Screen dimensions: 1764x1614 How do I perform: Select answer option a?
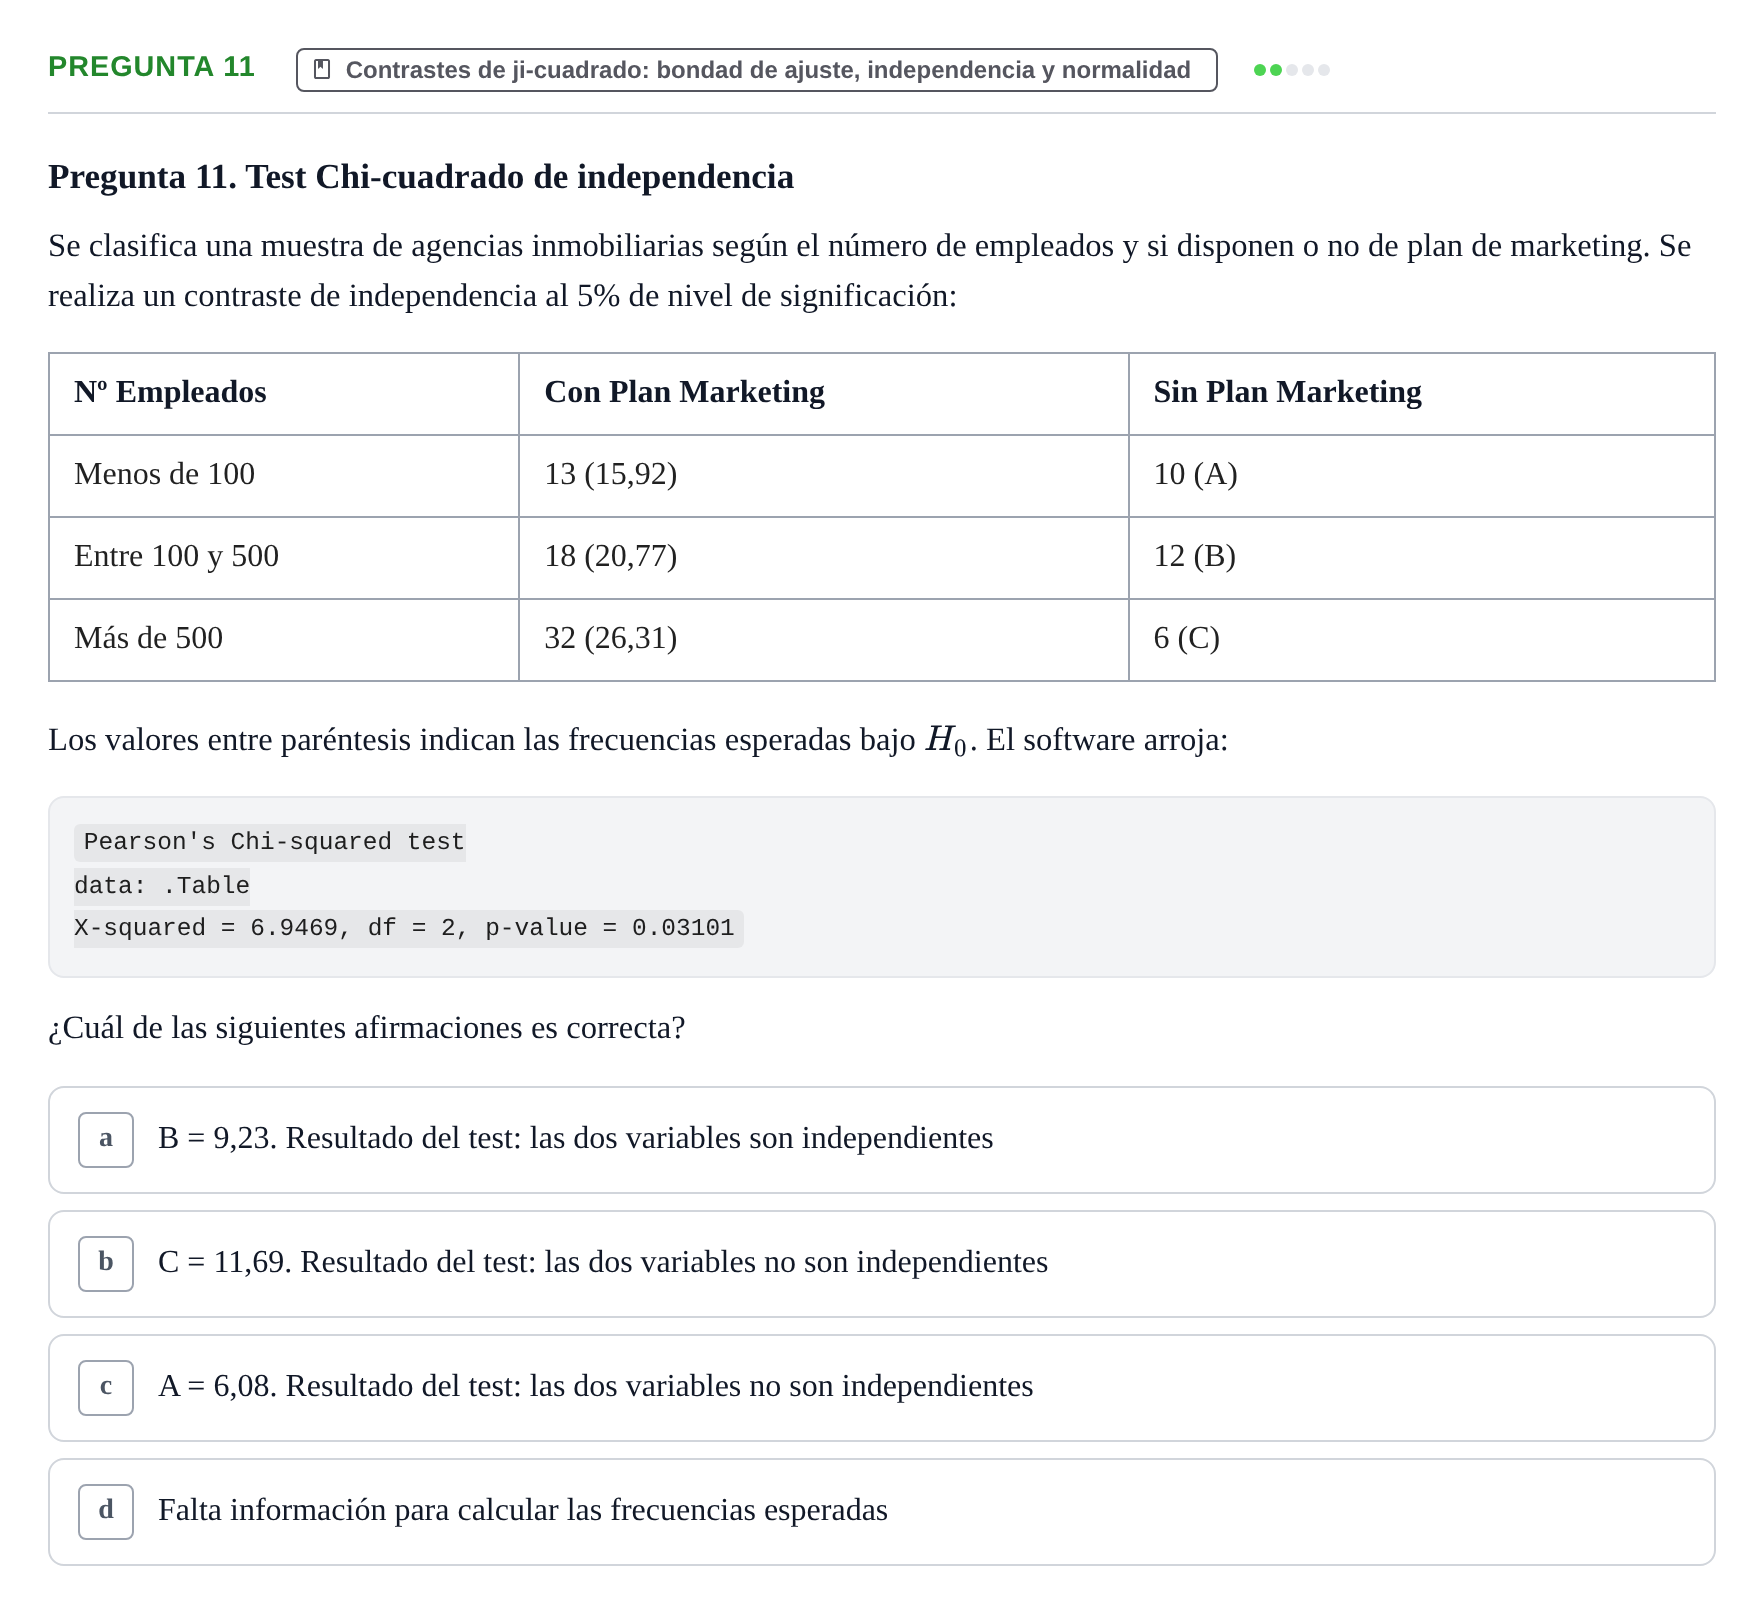[881, 1139]
